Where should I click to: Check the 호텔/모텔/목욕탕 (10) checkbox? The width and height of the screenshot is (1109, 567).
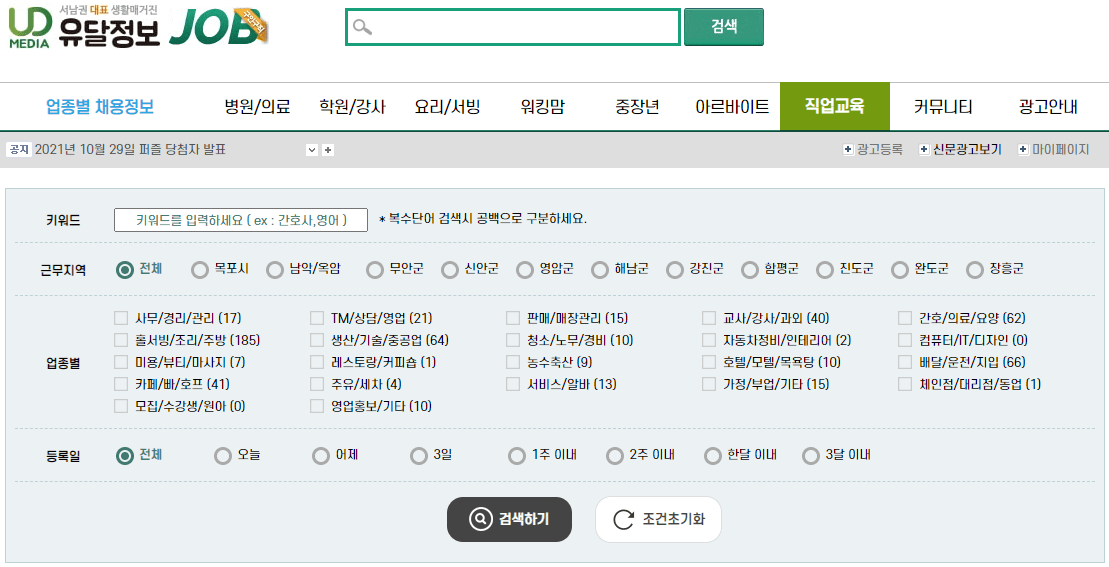pyautogui.click(x=709, y=362)
